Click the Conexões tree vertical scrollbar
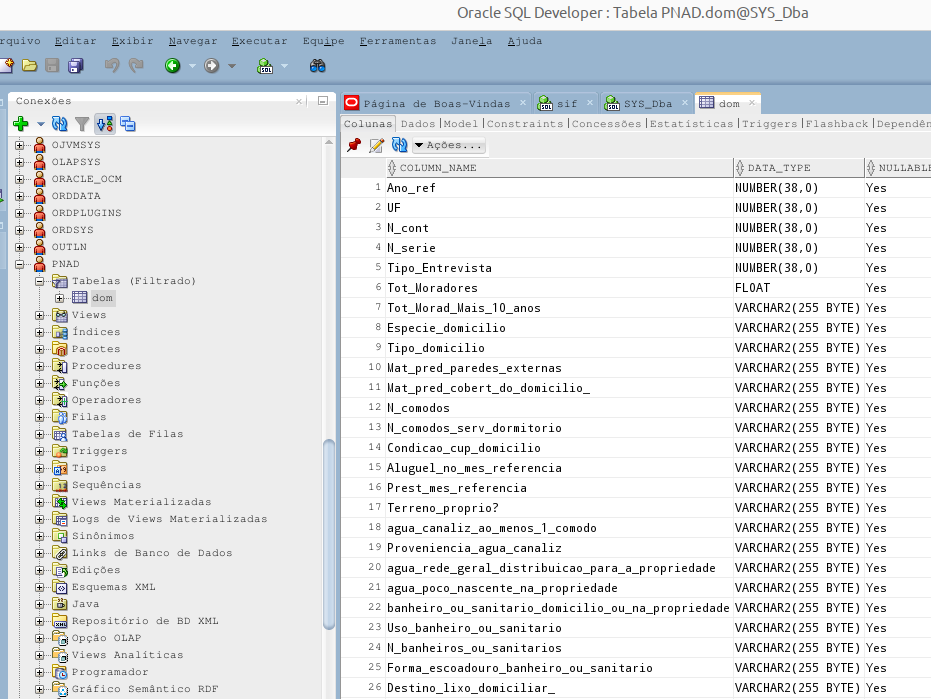The width and height of the screenshot is (931, 699). point(329,533)
